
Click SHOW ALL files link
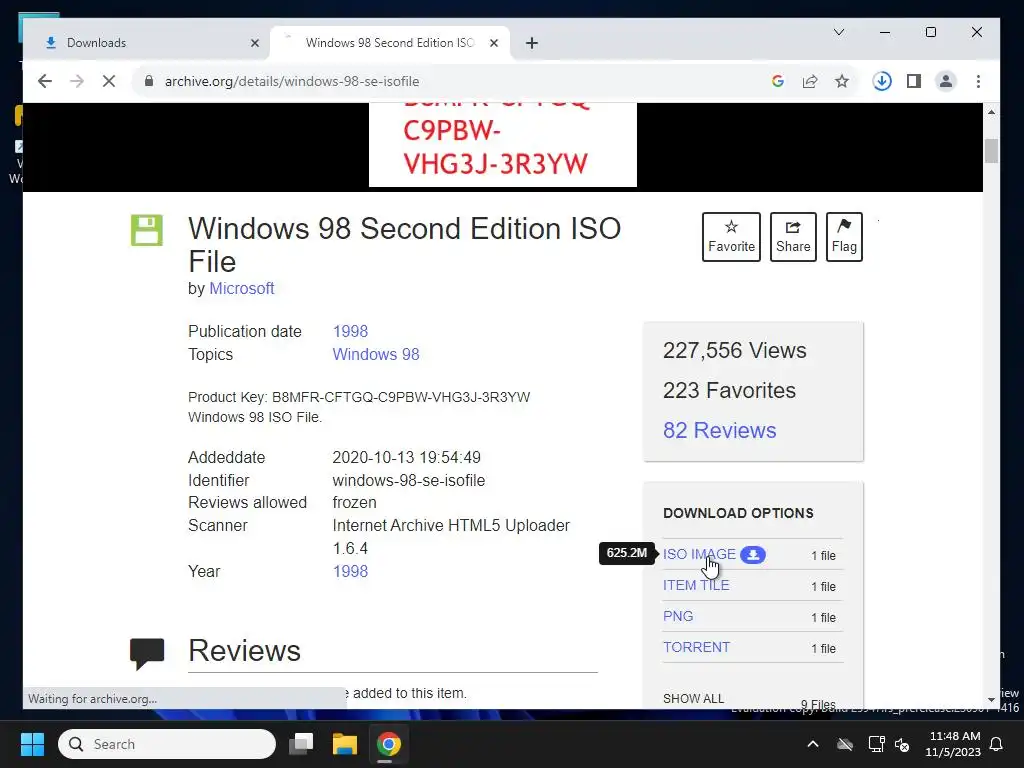(694, 698)
